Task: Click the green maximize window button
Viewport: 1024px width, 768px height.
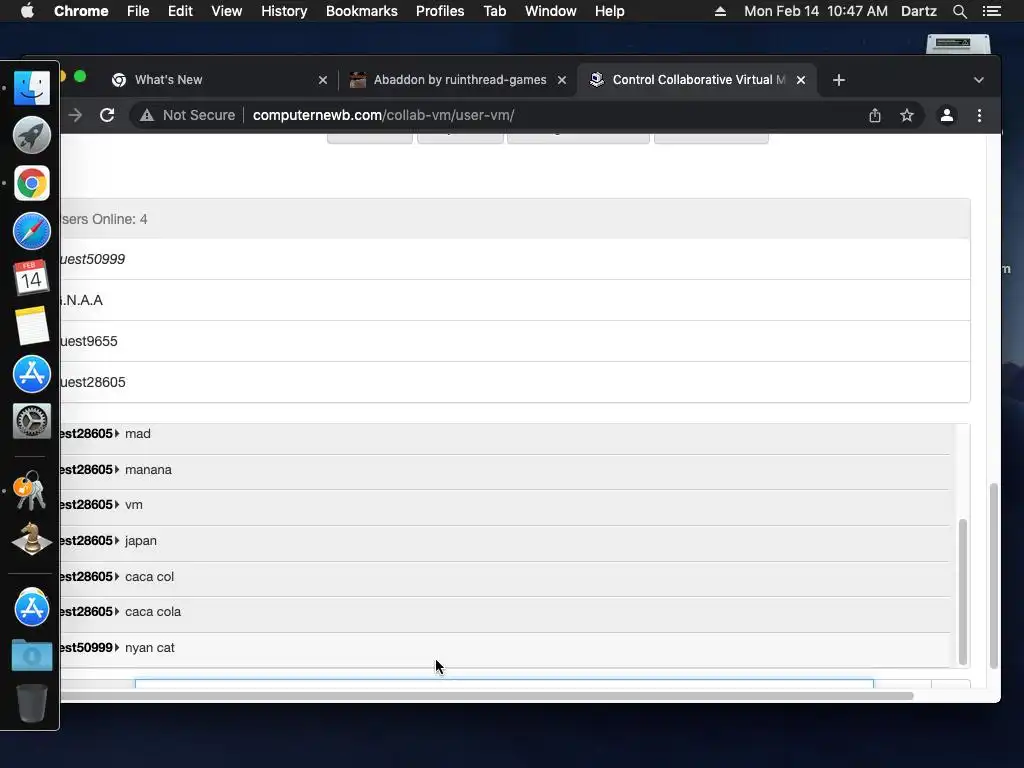Action: tap(80, 76)
